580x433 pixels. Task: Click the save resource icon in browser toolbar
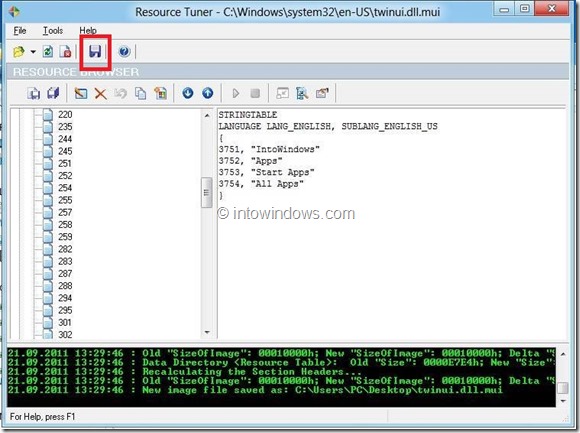click(34, 93)
